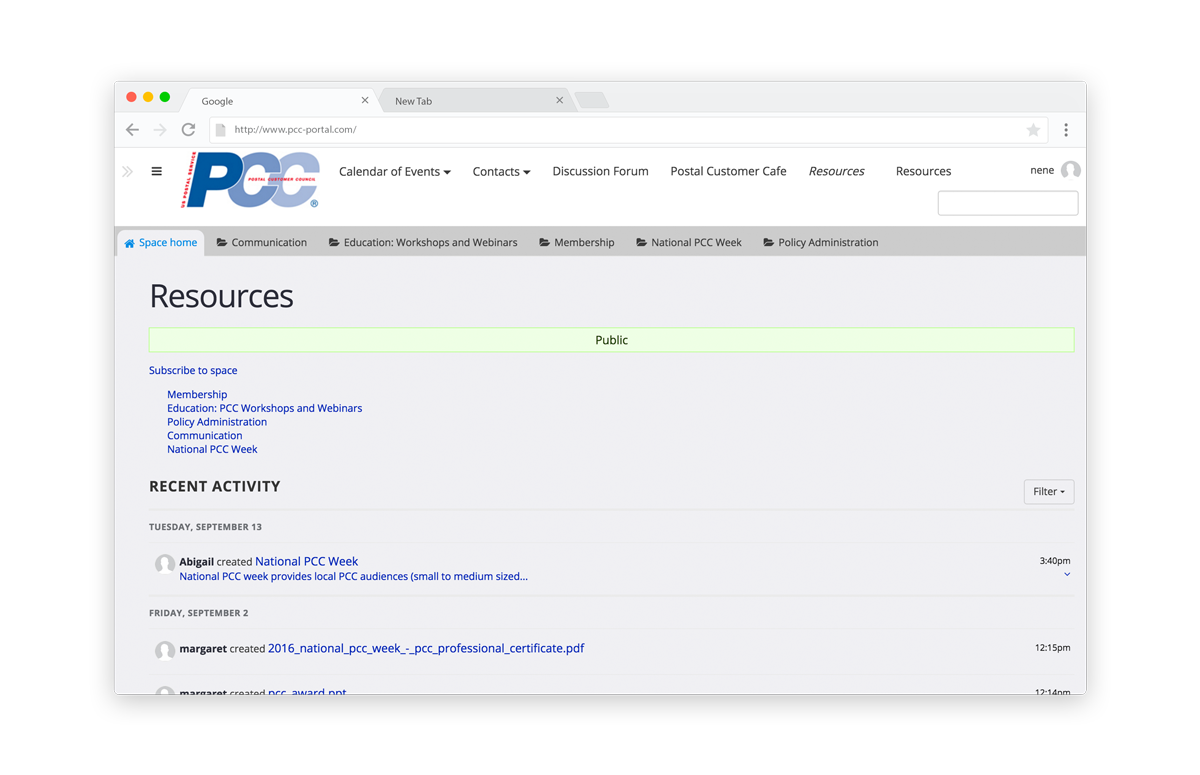Click the Subscribe to space link
1200x775 pixels.
coord(193,371)
